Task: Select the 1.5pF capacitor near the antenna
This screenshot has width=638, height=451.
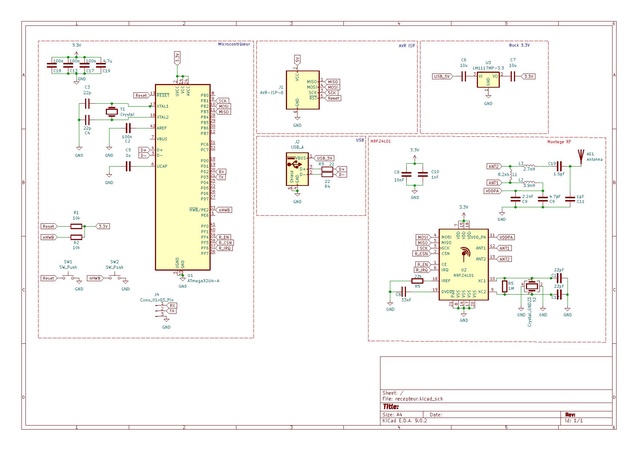Action: point(559,166)
